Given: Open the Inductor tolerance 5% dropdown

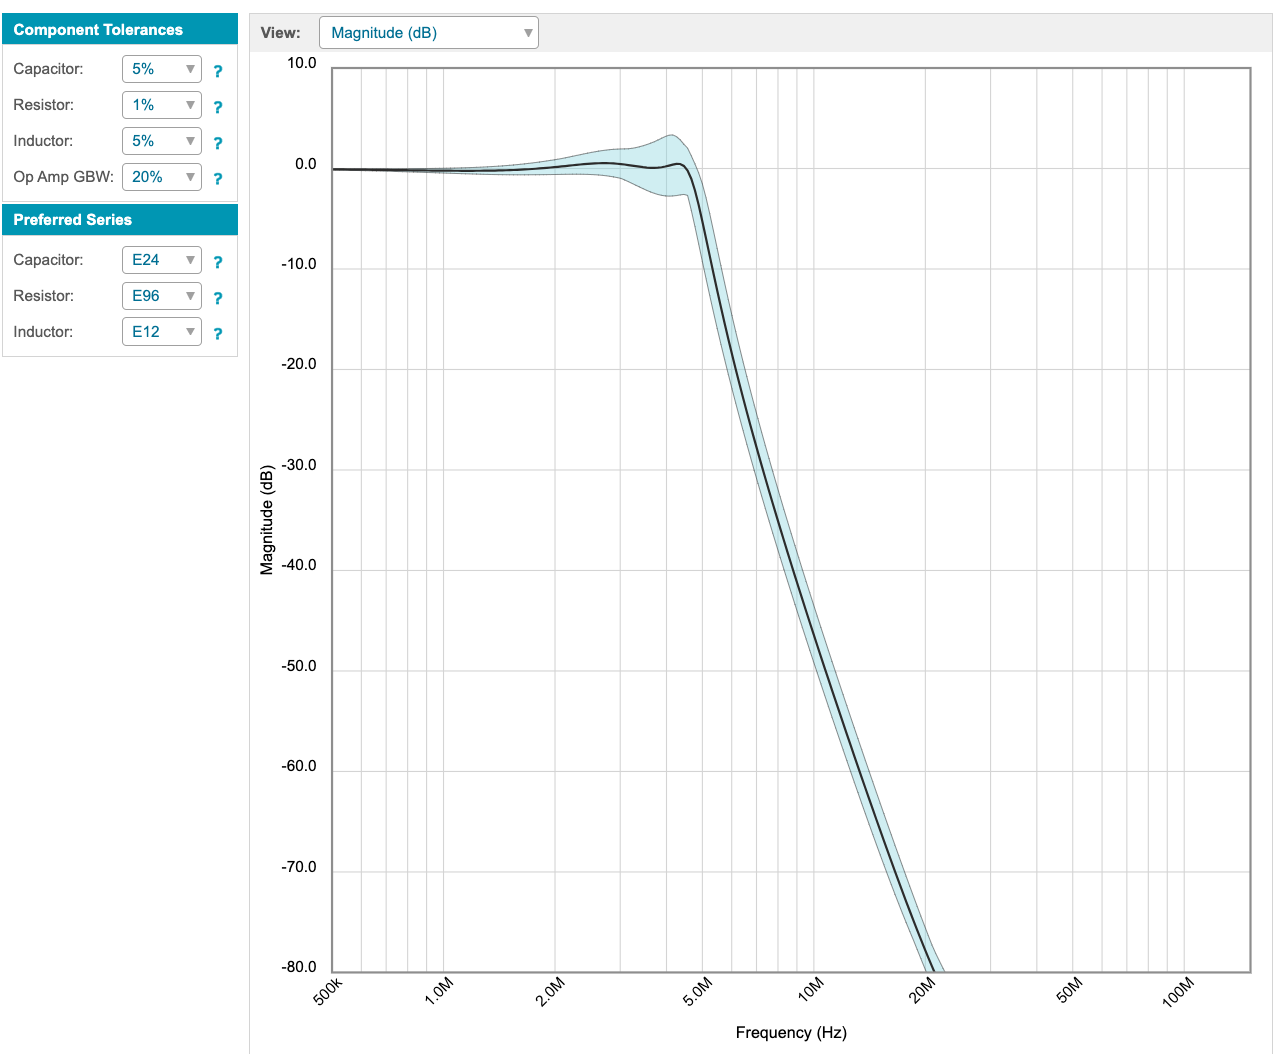Looking at the screenshot, I should point(162,141).
